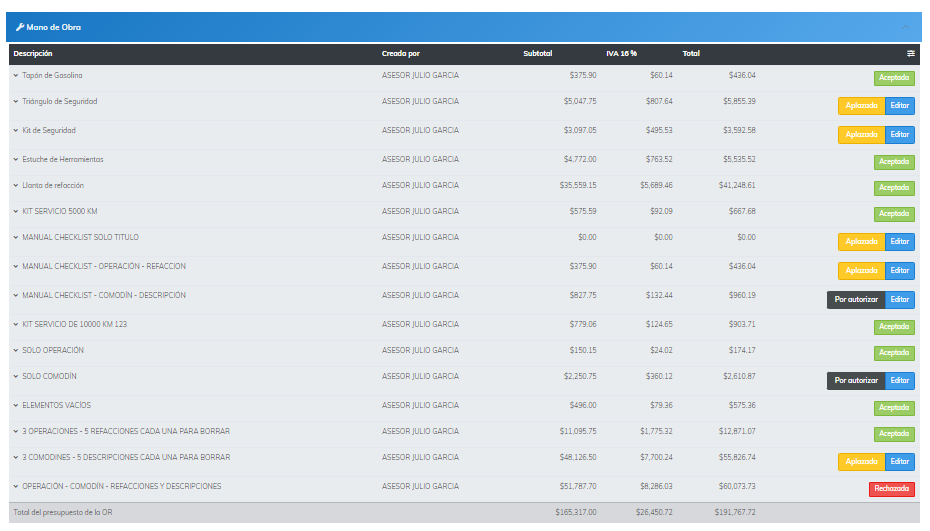
Task: Edit the Kit de Seguridad item
Action: (900, 135)
